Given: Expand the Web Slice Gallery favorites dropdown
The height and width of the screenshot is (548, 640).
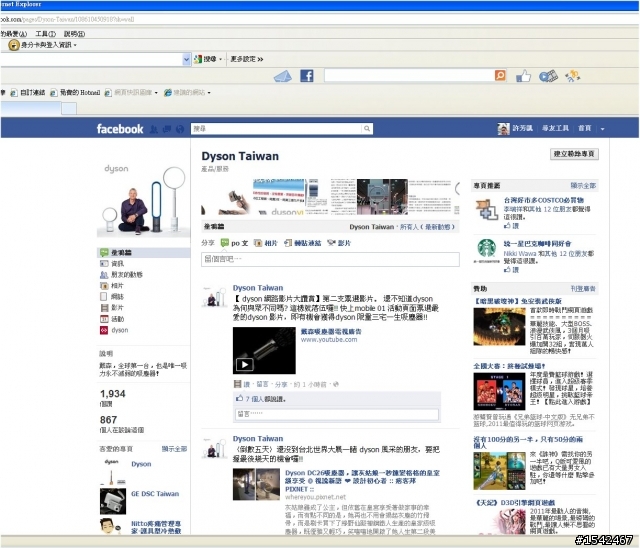Looking at the screenshot, I should (156, 93).
